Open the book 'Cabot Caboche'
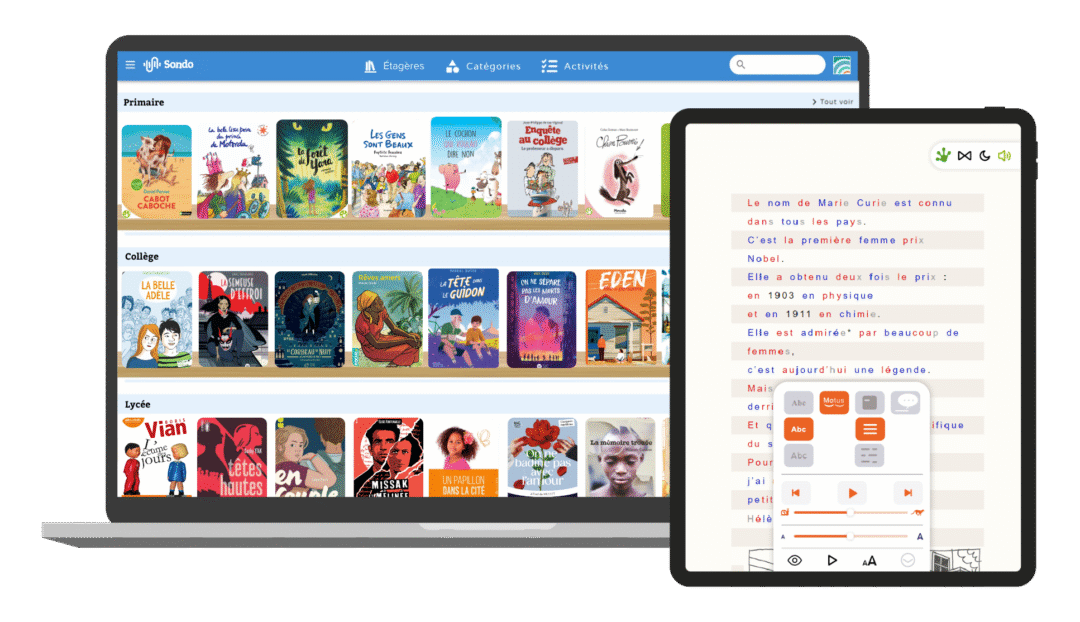 157,172
